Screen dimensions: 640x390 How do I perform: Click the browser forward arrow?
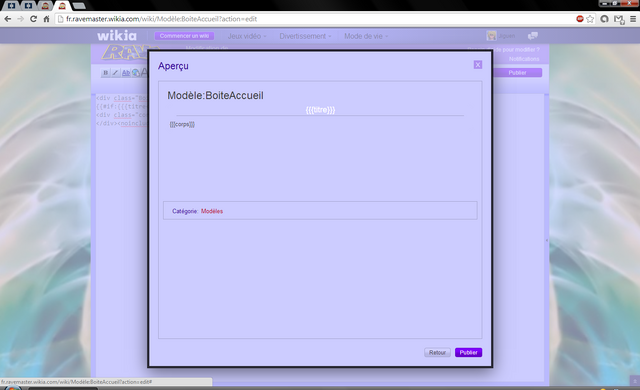point(20,19)
